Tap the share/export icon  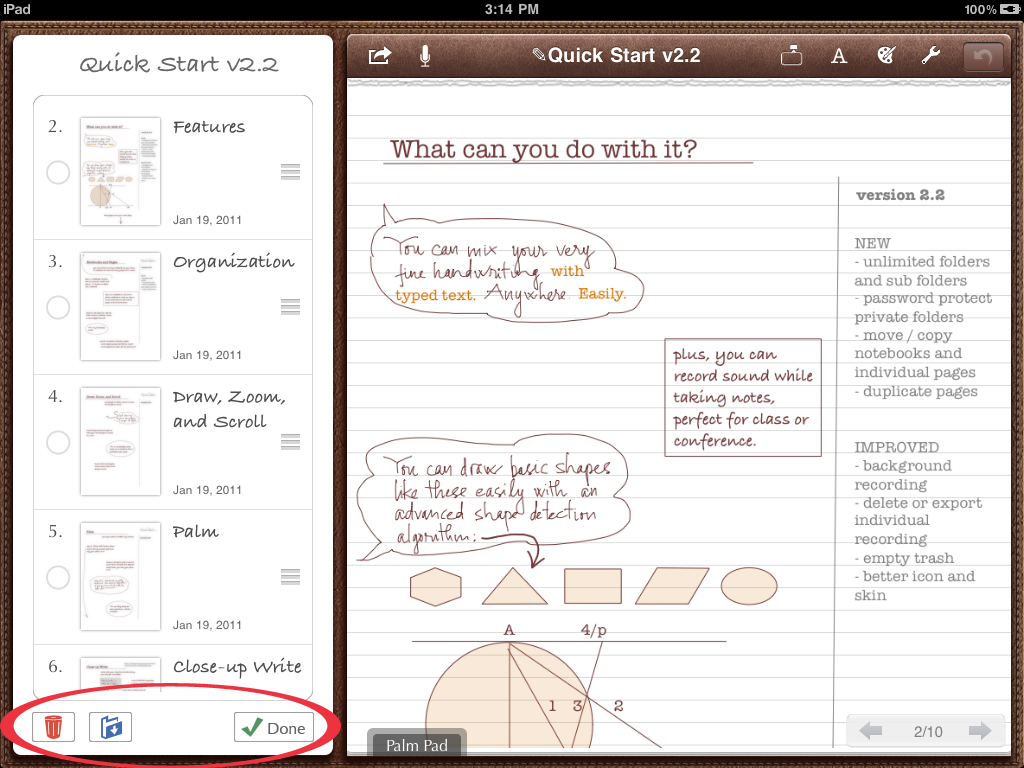coord(379,56)
